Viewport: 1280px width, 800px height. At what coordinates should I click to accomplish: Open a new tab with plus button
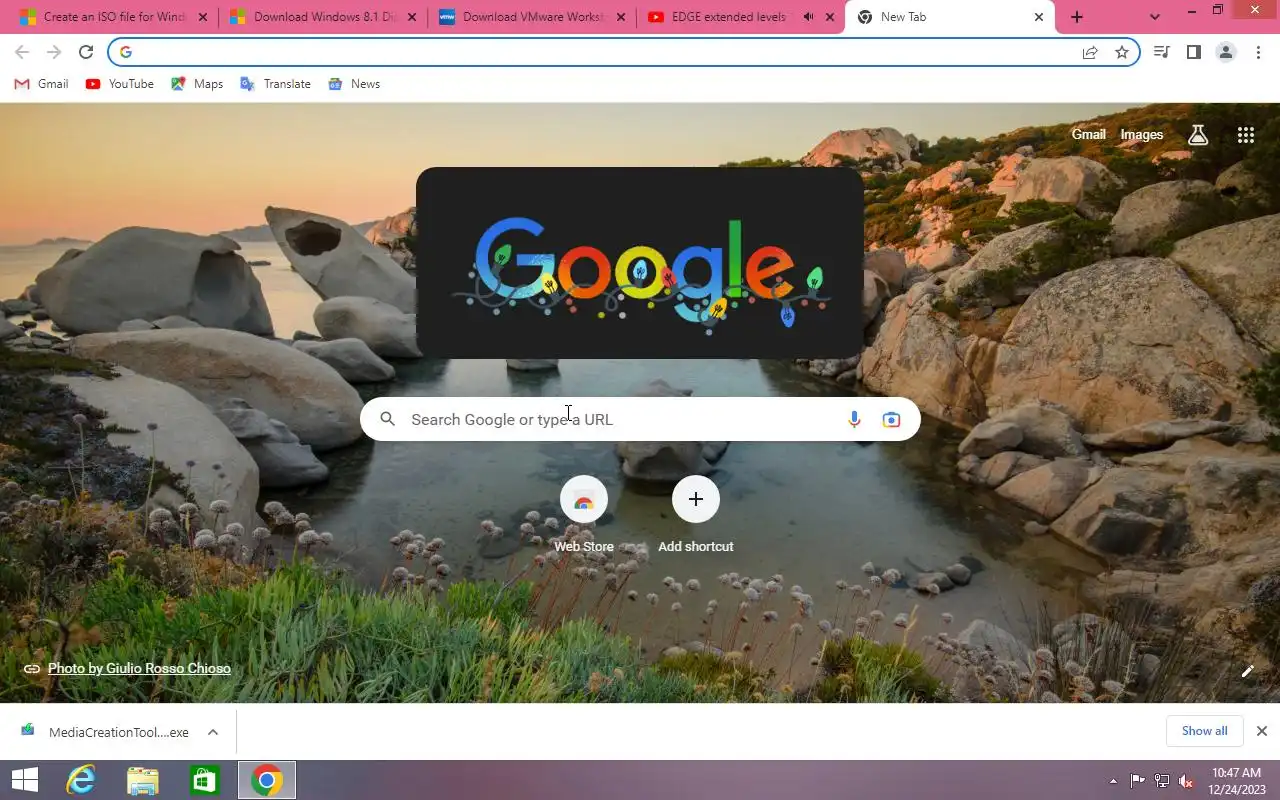(x=1077, y=17)
